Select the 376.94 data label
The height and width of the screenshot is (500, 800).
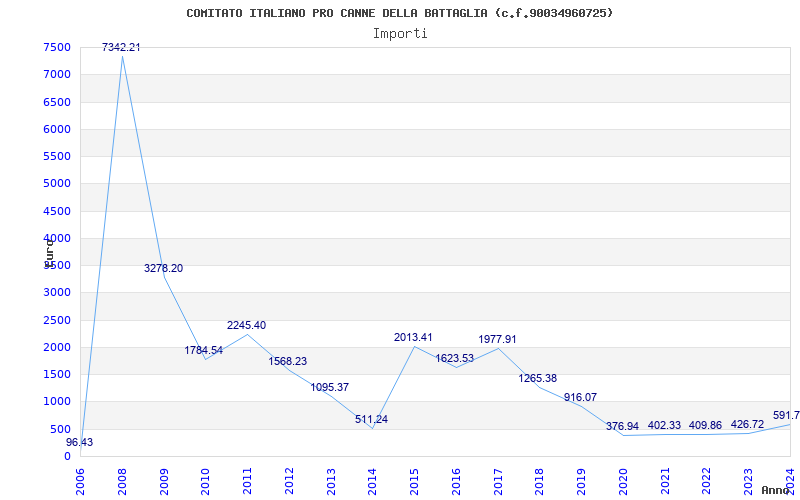(622, 427)
